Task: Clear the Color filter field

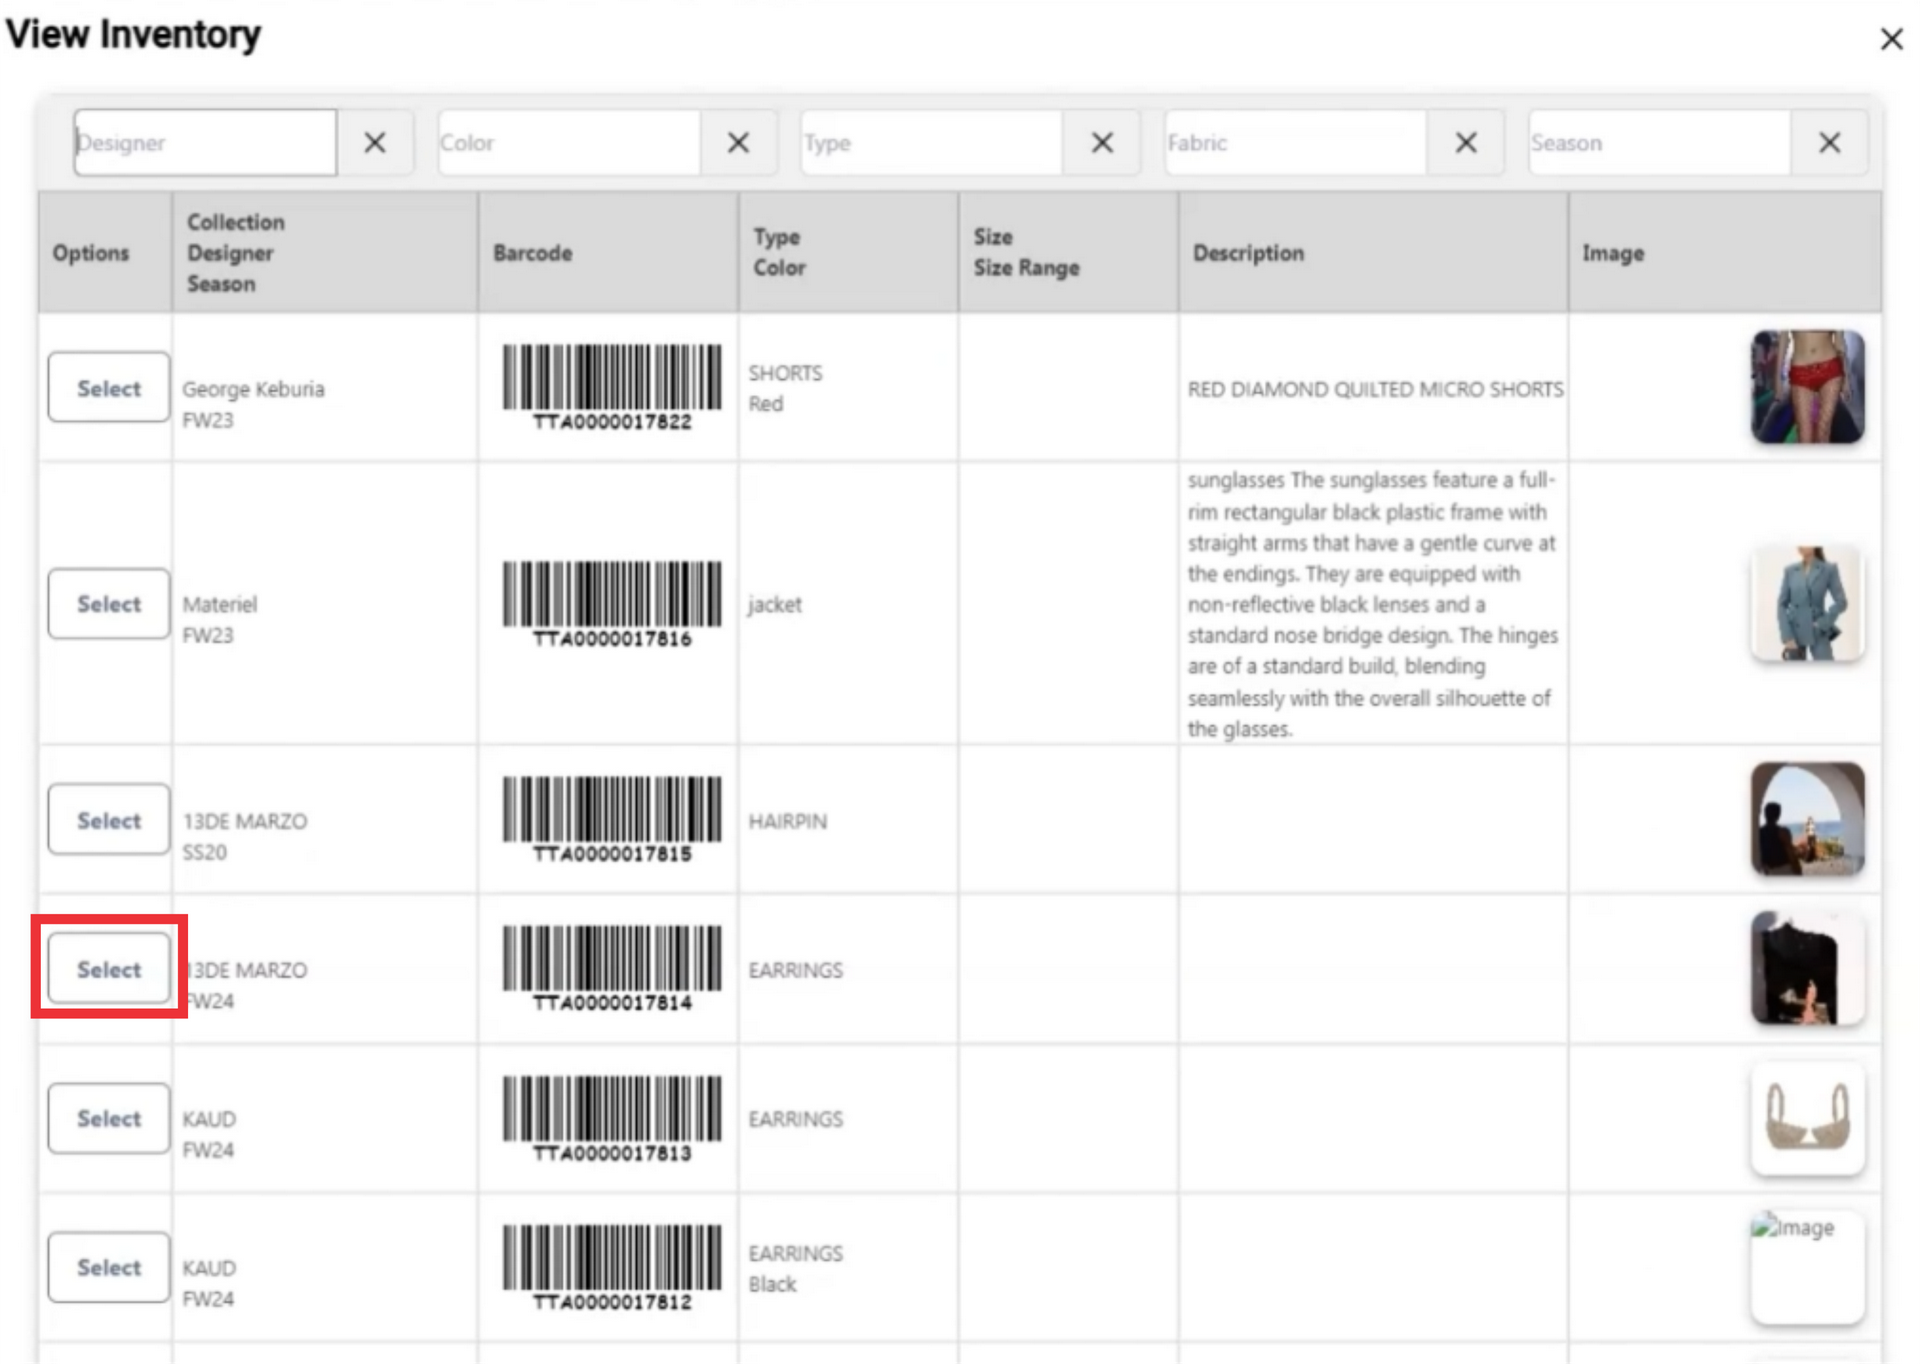Action: point(738,143)
